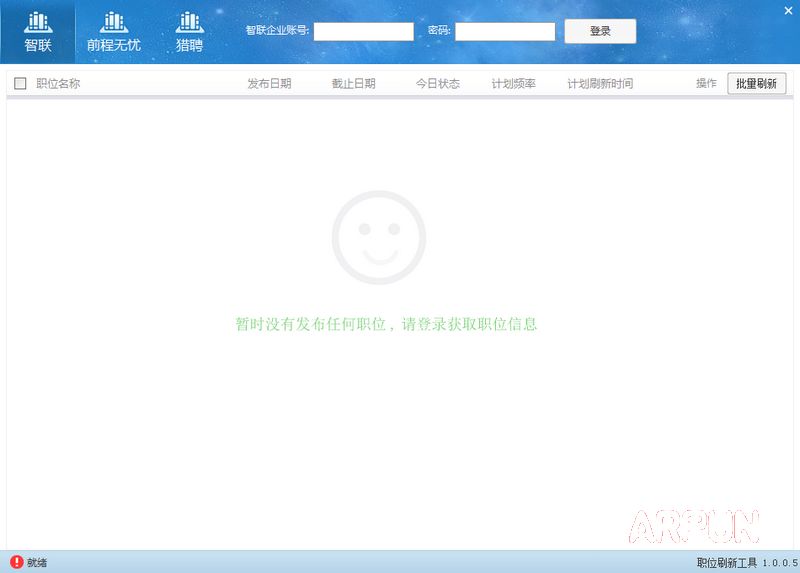Switch to the 智联 tab
This screenshot has width=800, height=573.
point(38,32)
